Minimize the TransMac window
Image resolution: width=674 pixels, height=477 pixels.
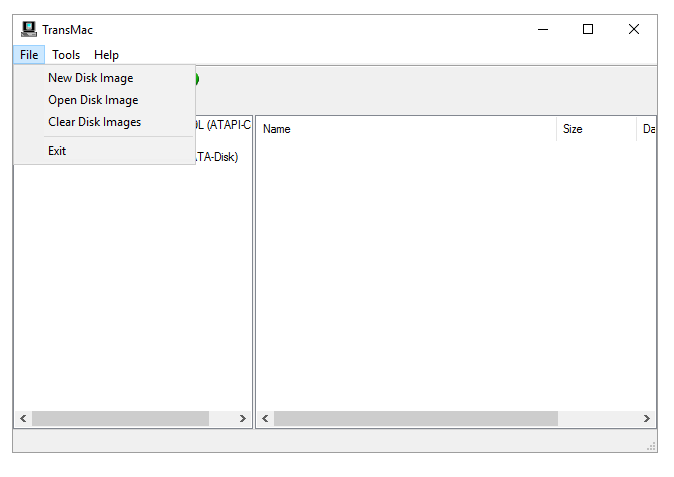pos(543,29)
